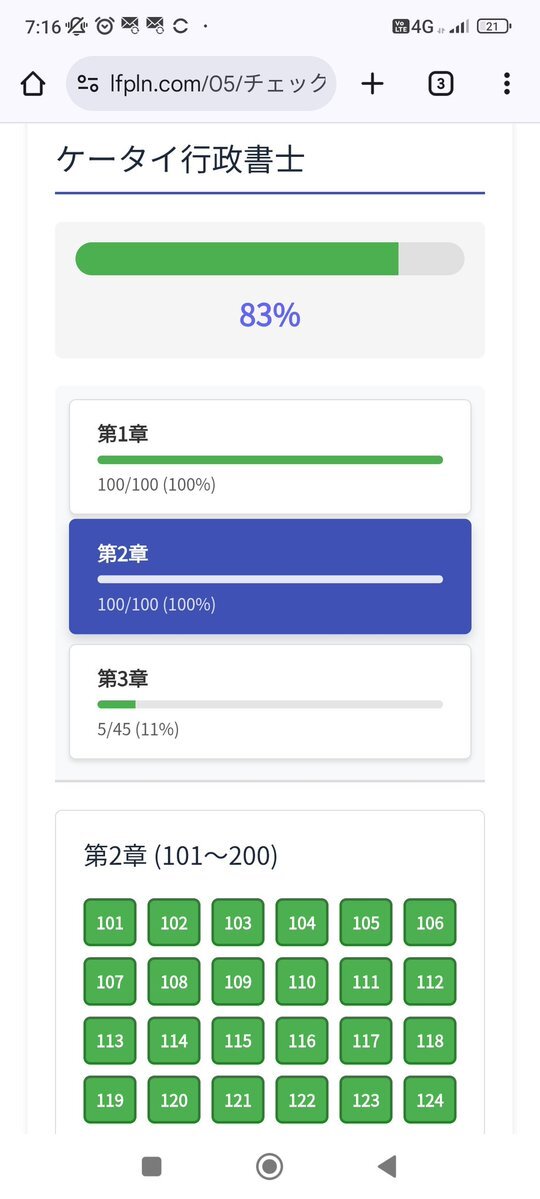
Task: Tap the site info icon in address bar
Action: (x=88, y=84)
